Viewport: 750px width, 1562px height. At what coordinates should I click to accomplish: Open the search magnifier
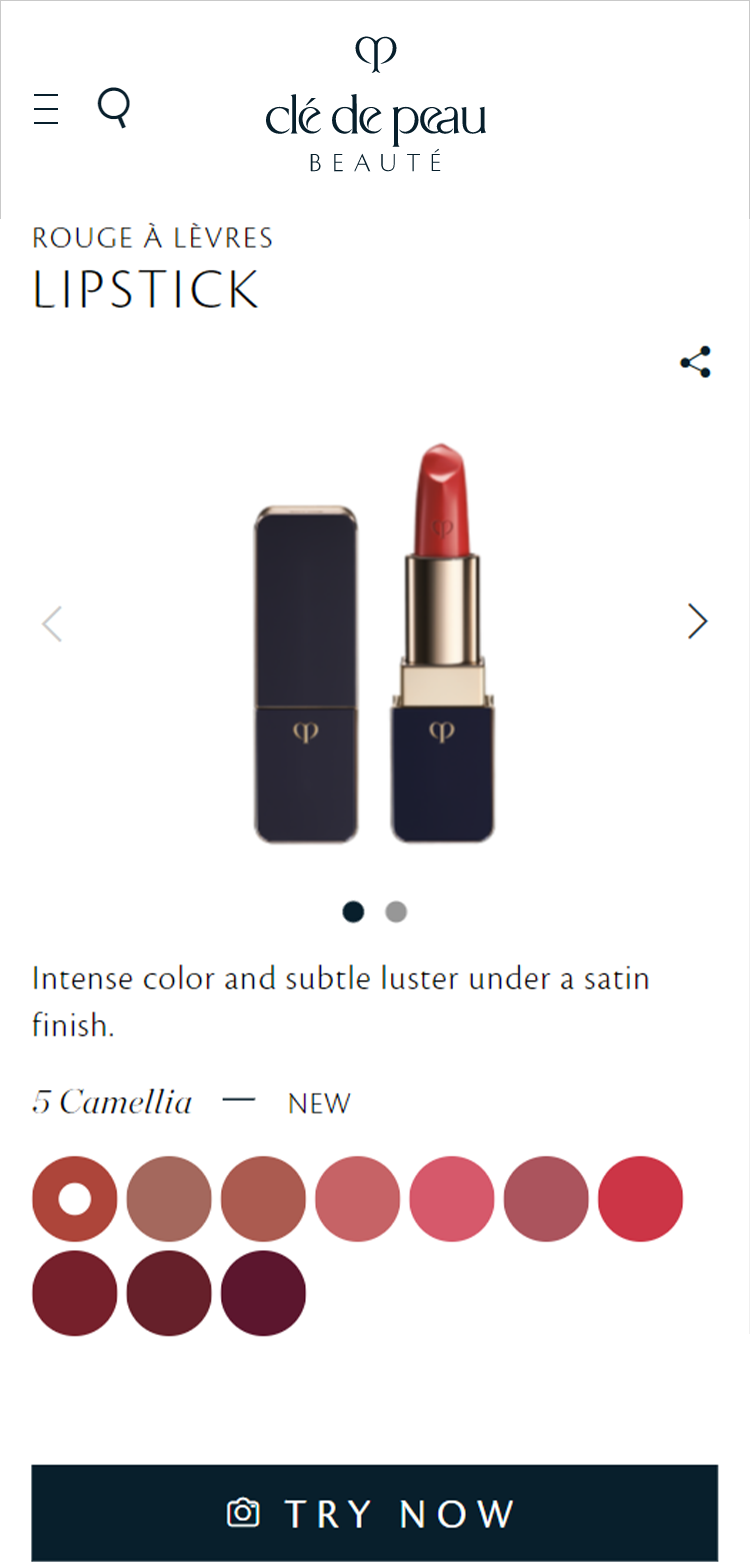114,107
